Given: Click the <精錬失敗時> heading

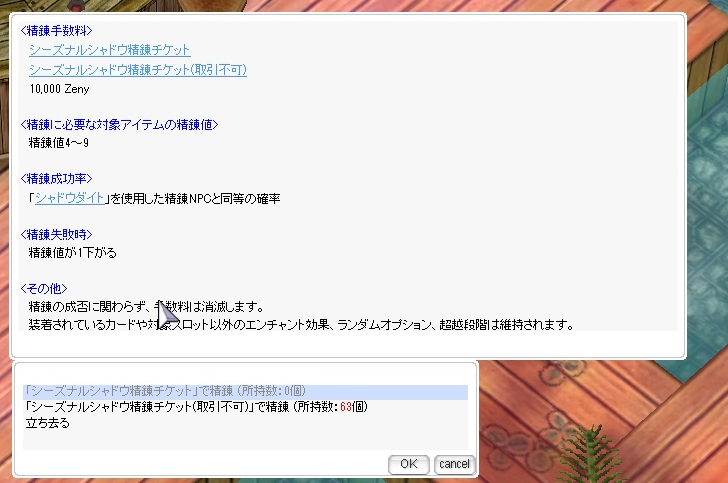Looking at the screenshot, I should 56,235.
